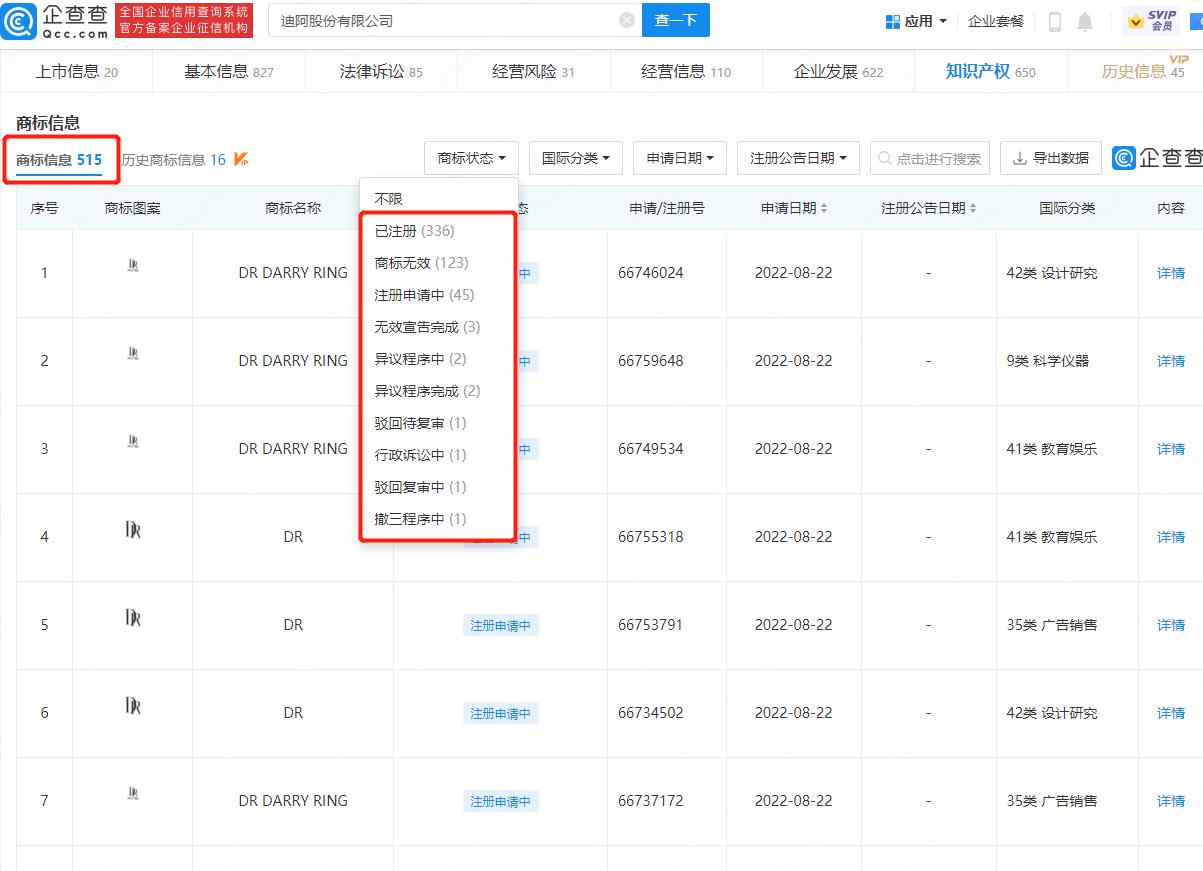This screenshot has width=1203, height=871.
Task: Select DR DARRY RING name in row 2
Action: pos(293,361)
